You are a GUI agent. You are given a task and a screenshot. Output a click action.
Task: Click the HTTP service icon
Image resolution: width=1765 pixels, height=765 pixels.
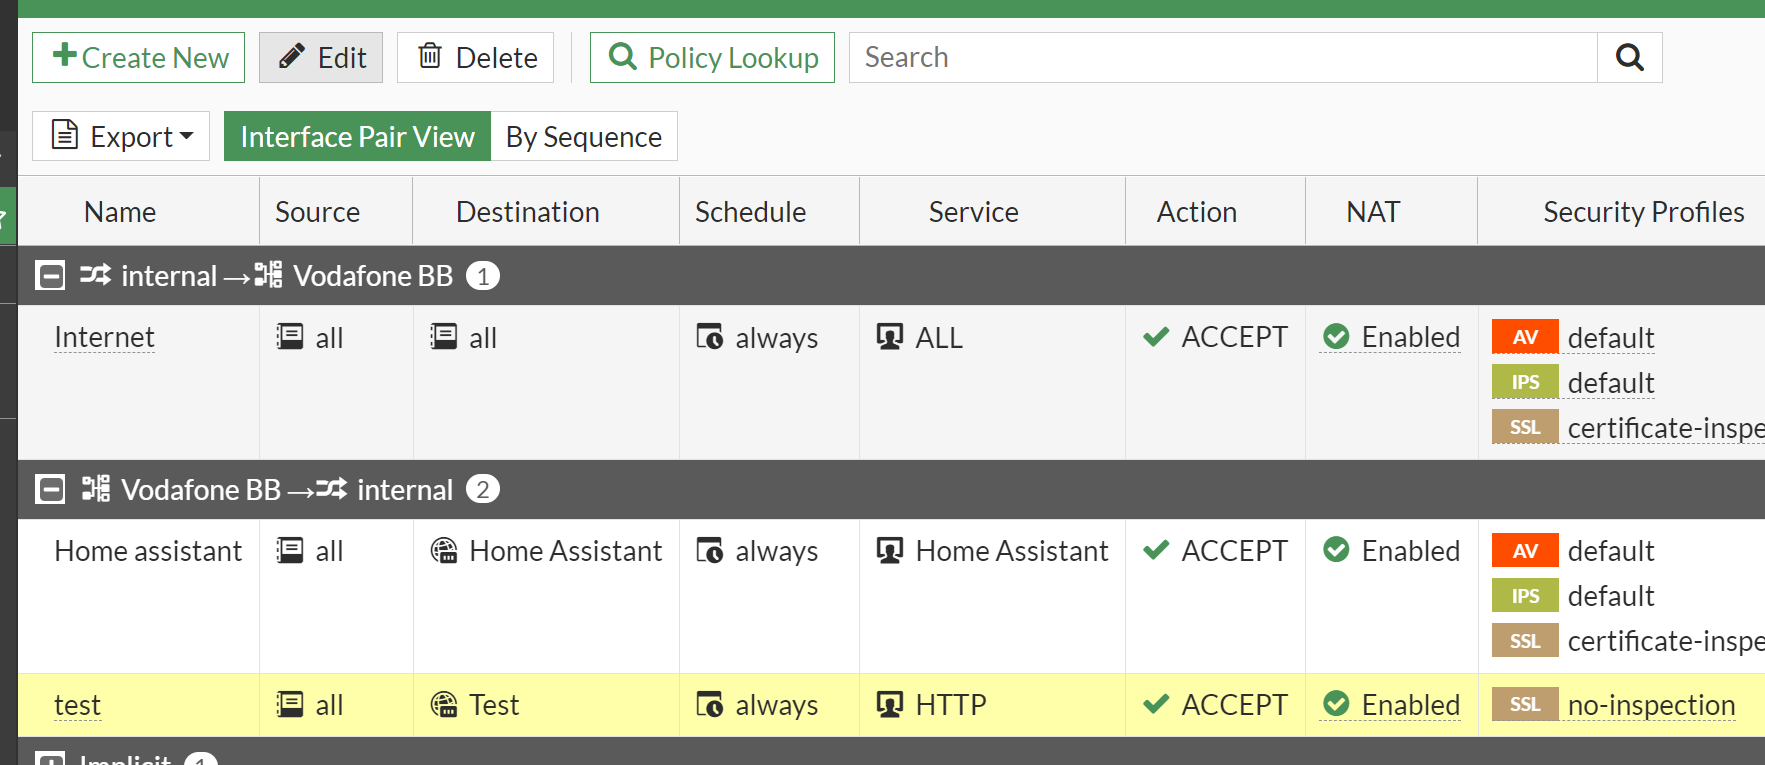click(x=889, y=705)
